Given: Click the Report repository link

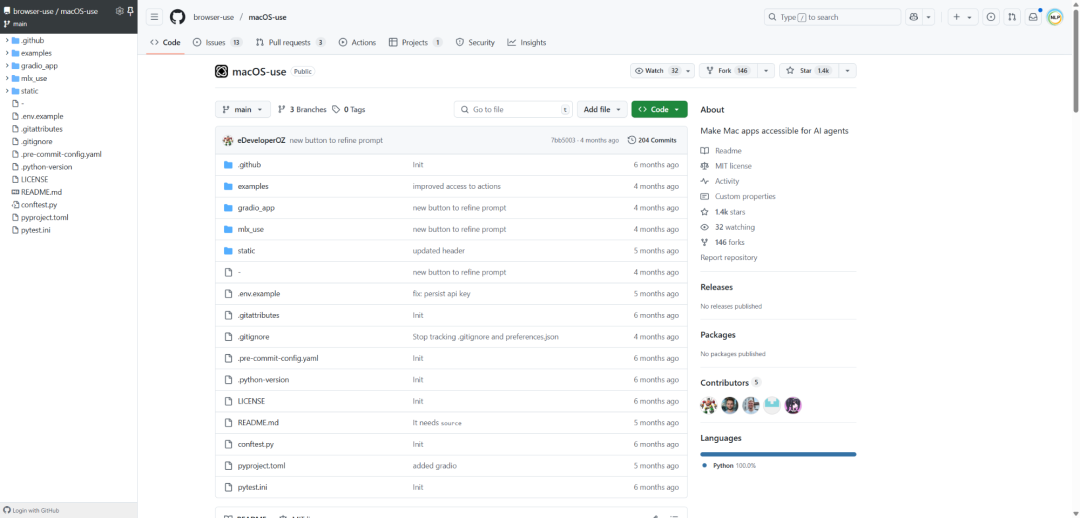Looking at the screenshot, I should point(729,258).
